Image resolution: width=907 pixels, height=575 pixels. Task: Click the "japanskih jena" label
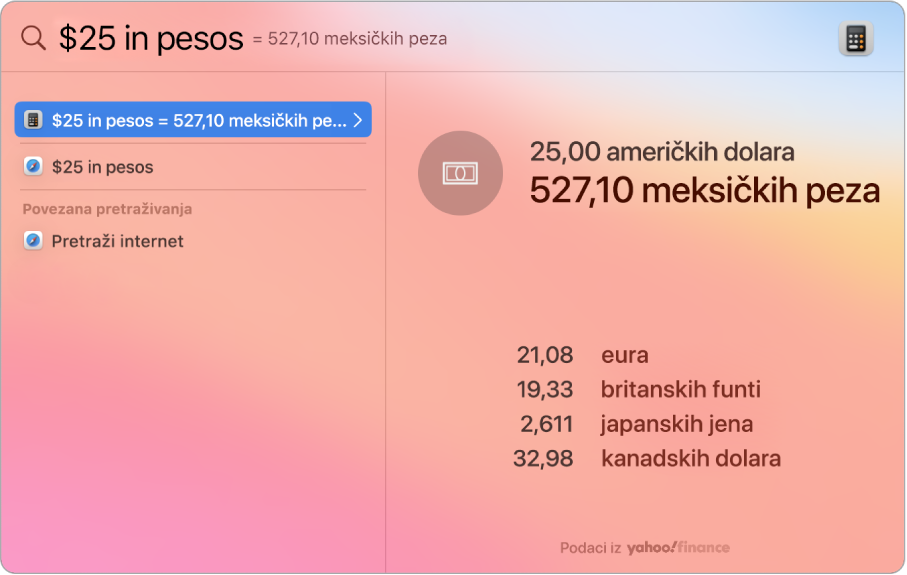pyautogui.click(x=677, y=424)
